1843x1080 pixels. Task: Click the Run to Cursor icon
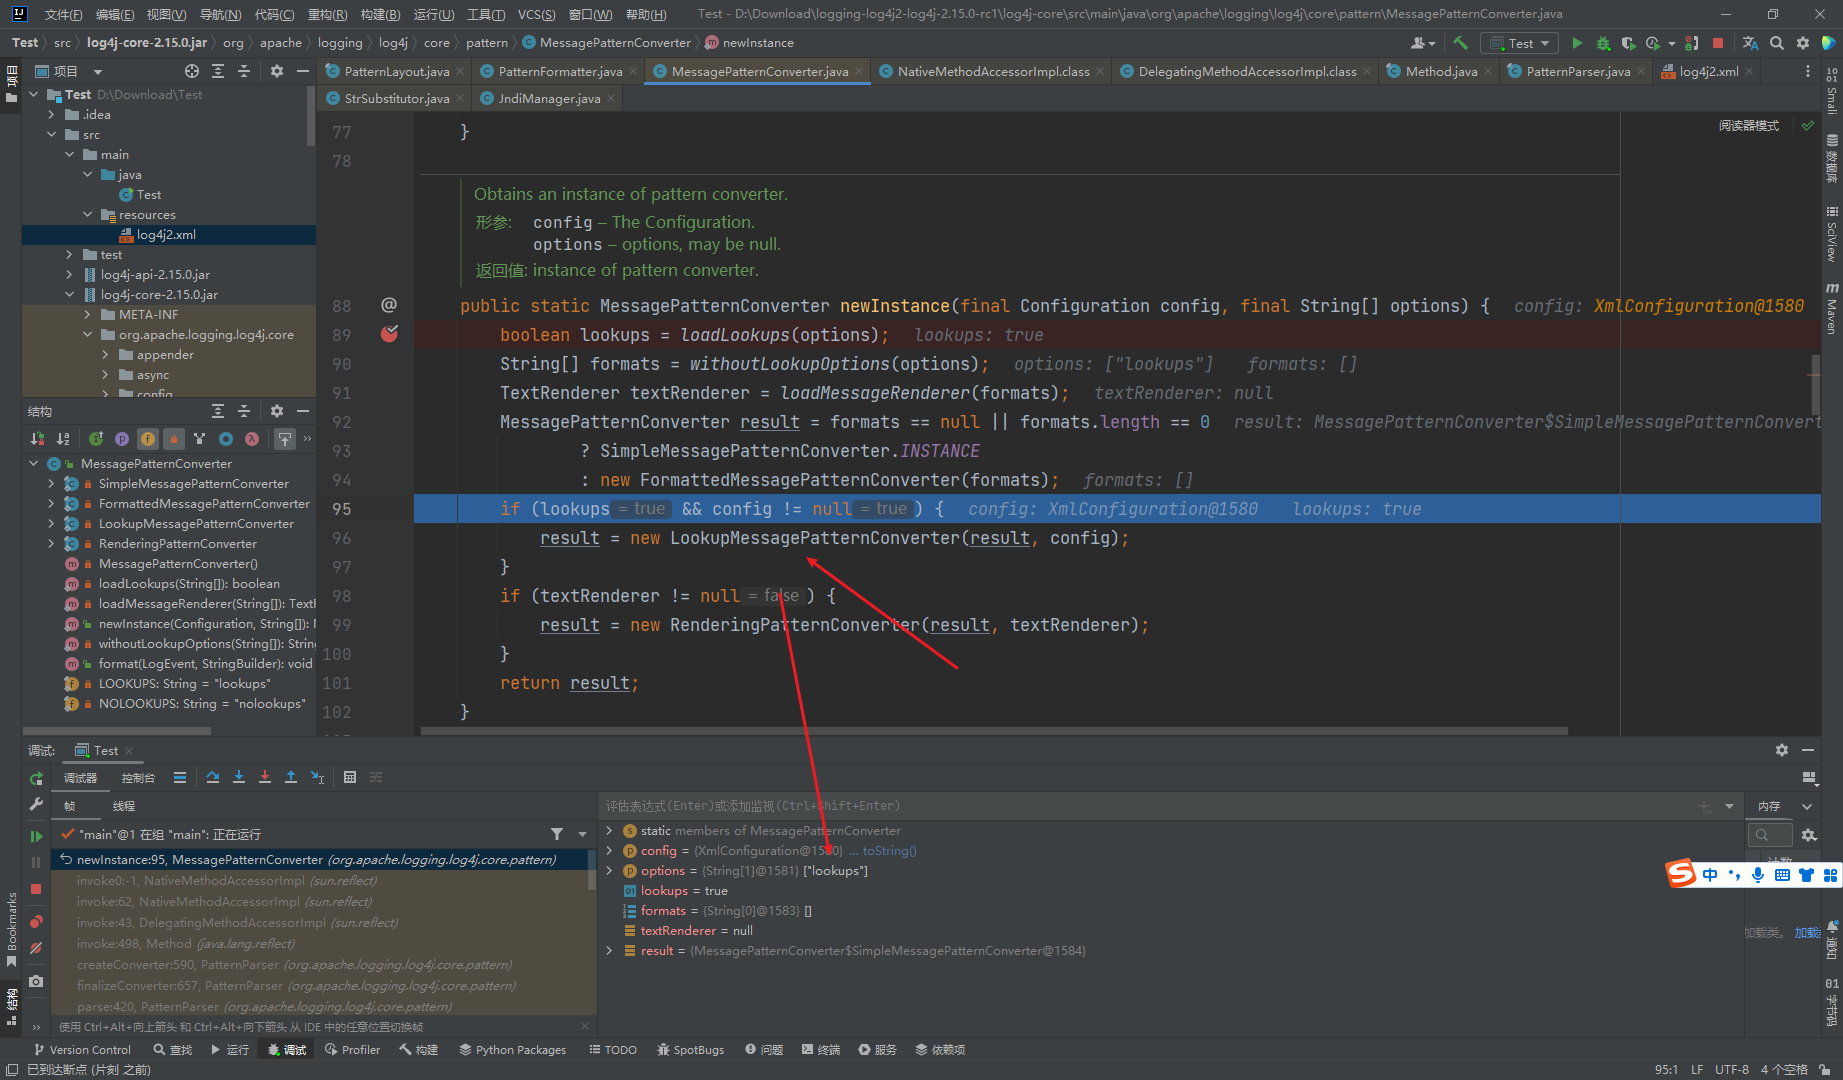point(318,777)
